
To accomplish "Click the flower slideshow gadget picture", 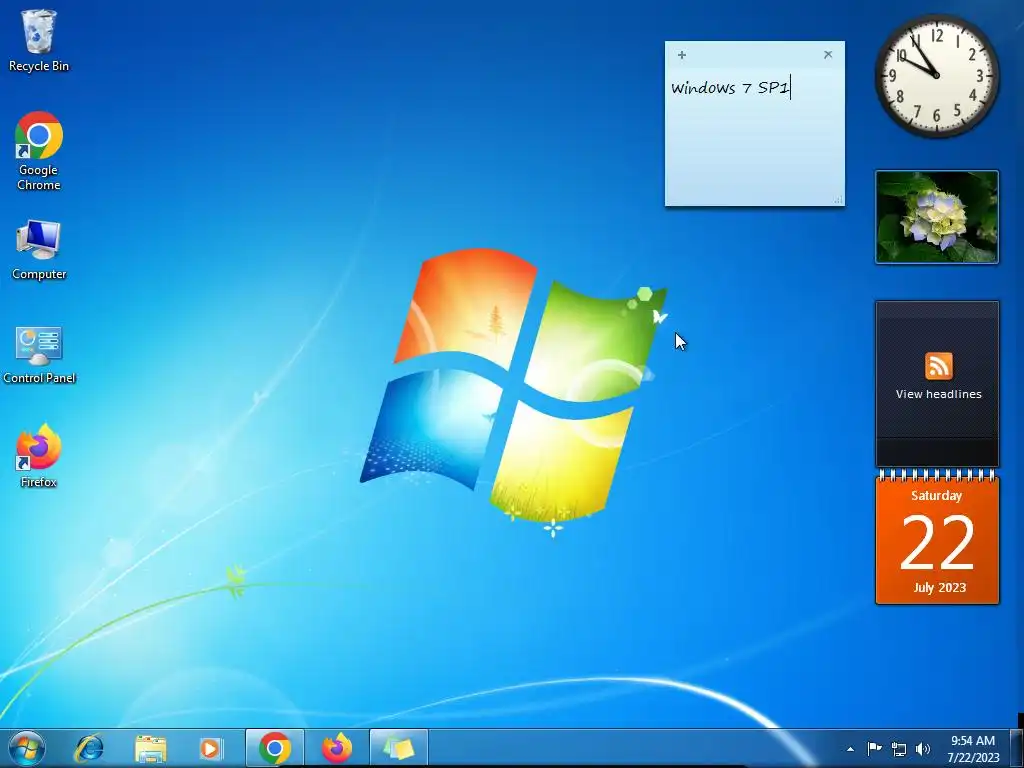I will [936, 217].
